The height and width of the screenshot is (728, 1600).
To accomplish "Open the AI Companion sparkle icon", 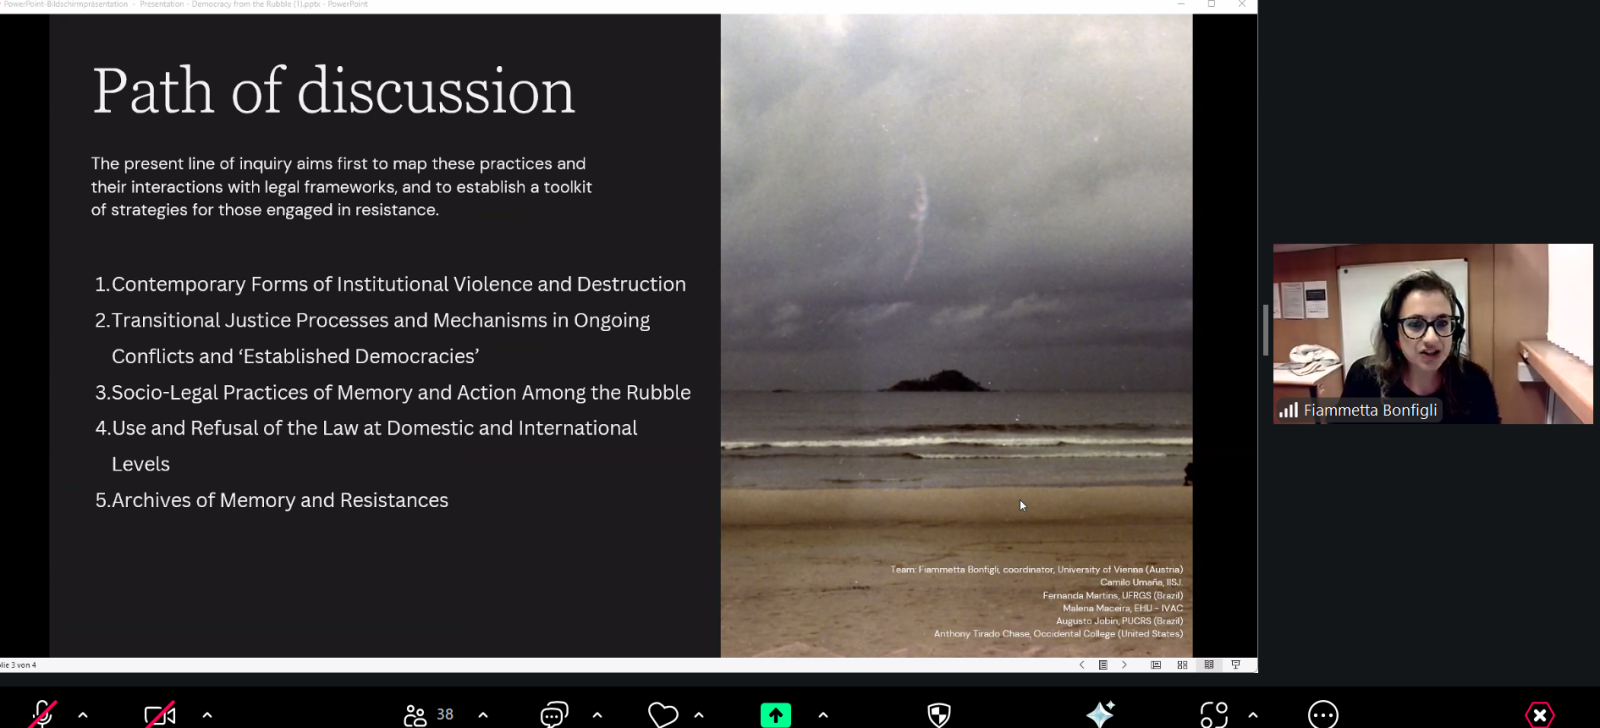I will [x=1100, y=714].
